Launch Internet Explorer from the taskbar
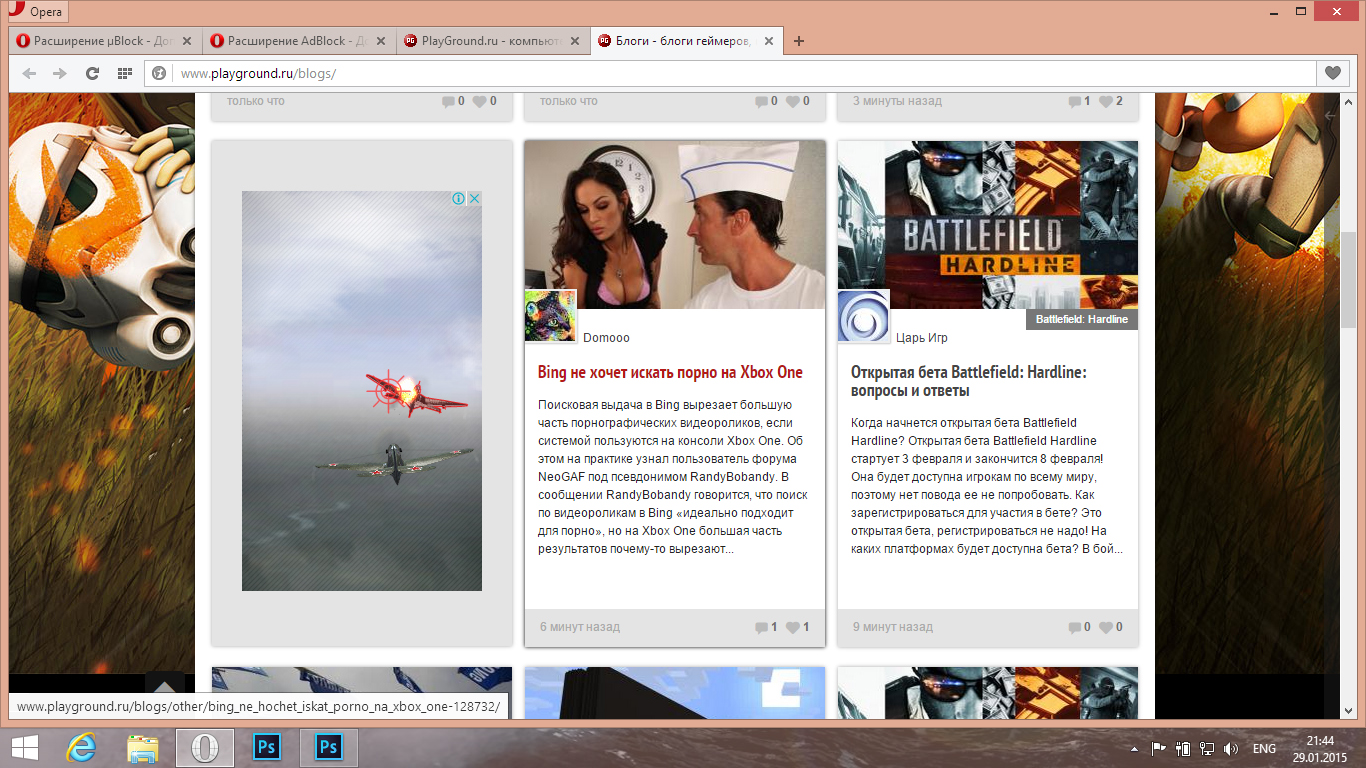This screenshot has width=1366, height=768. [x=80, y=748]
